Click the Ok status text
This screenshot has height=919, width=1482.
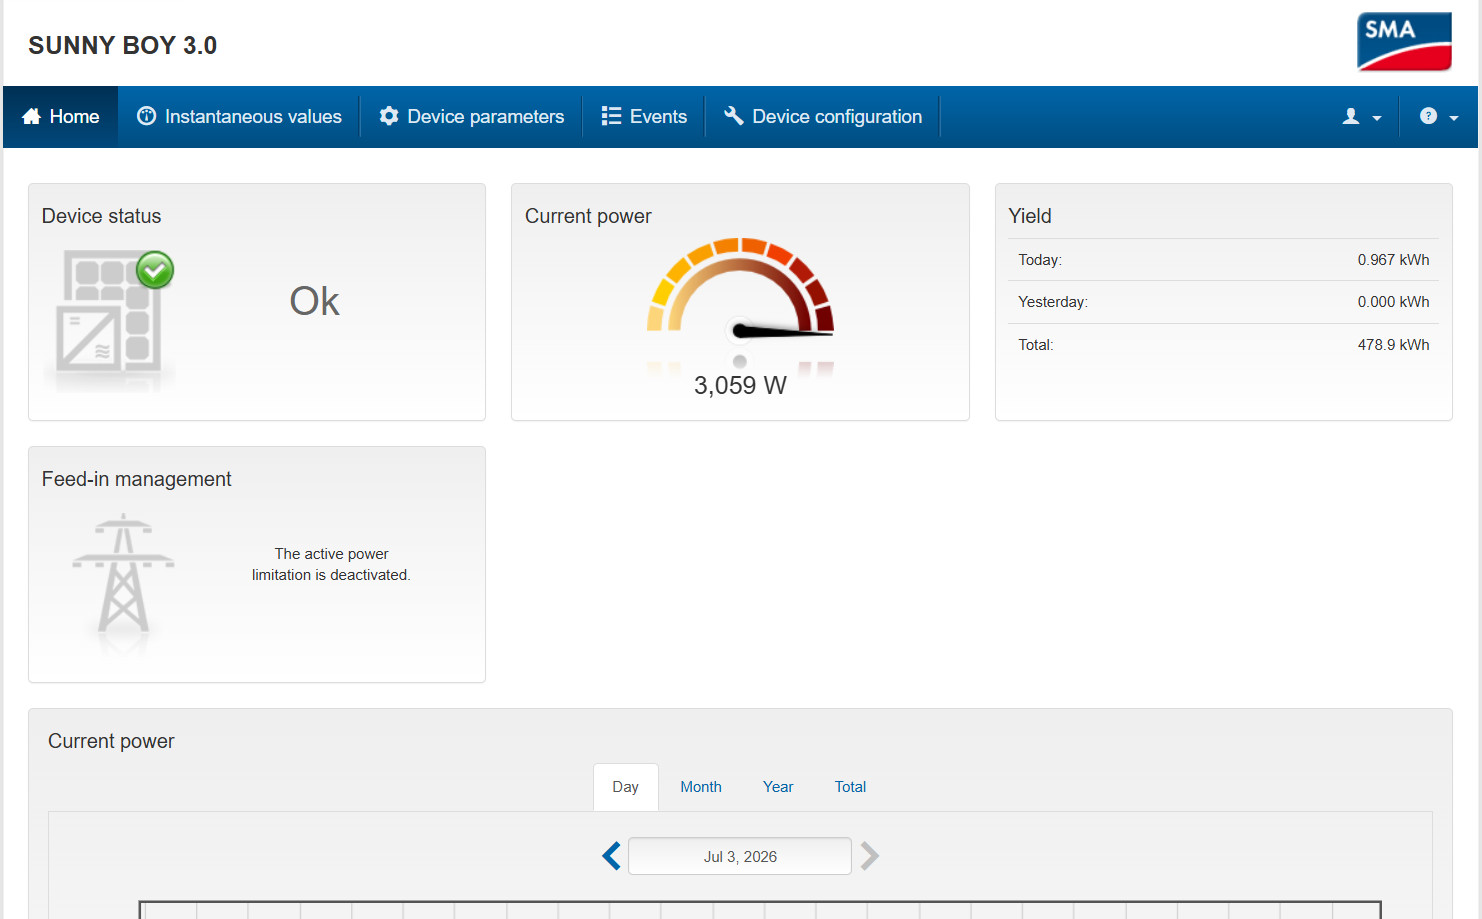point(314,301)
